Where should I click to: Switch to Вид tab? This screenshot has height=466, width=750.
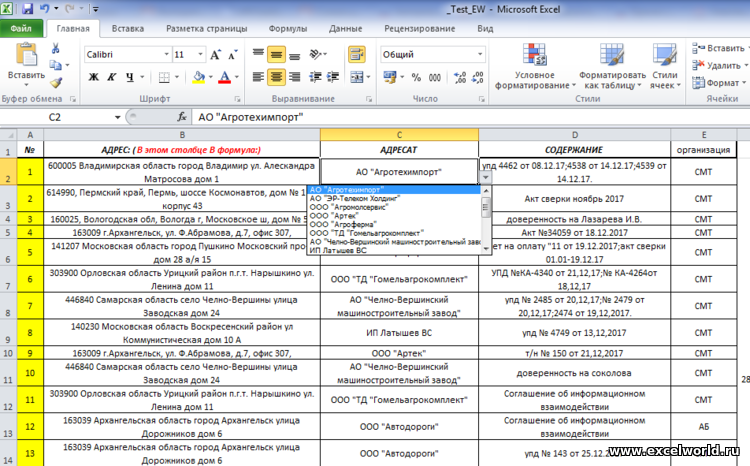pos(485,29)
